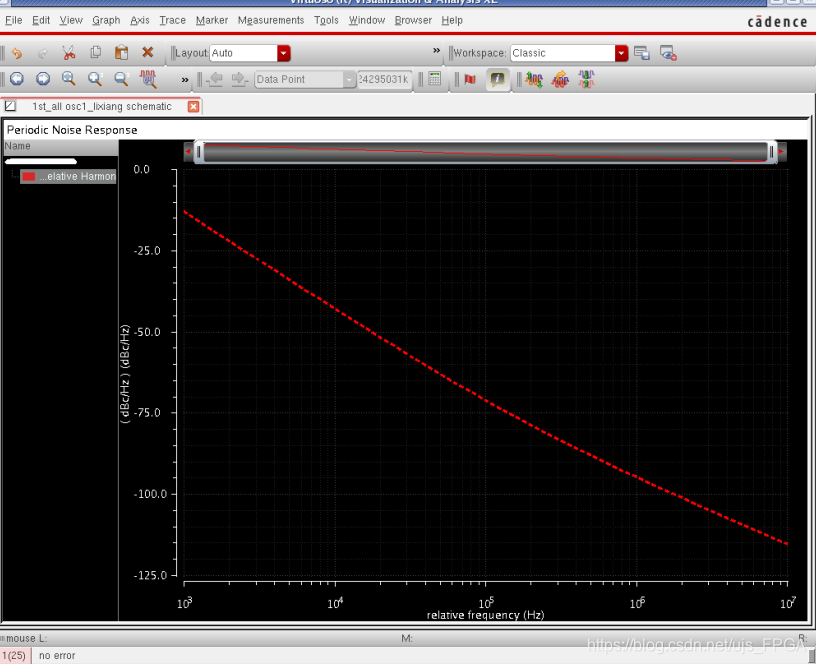The width and height of the screenshot is (816, 664).
Task: Select the 1st_all osc1_lixiang schematic tab
Action: coord(101,107)
